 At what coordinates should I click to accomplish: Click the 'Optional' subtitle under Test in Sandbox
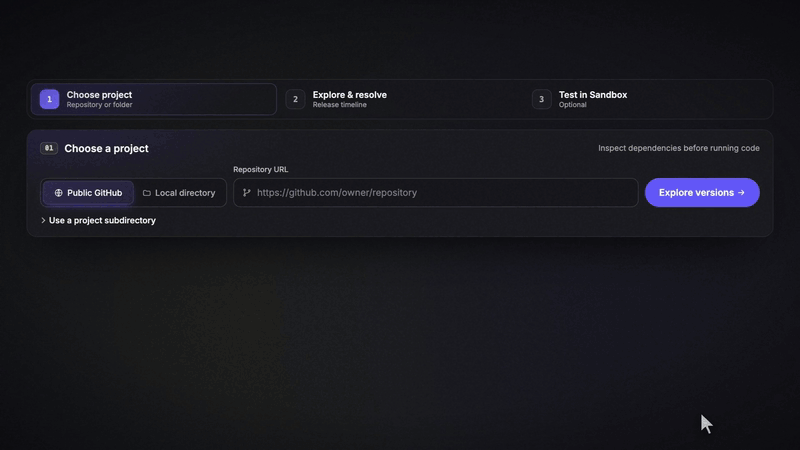(572, 105)
